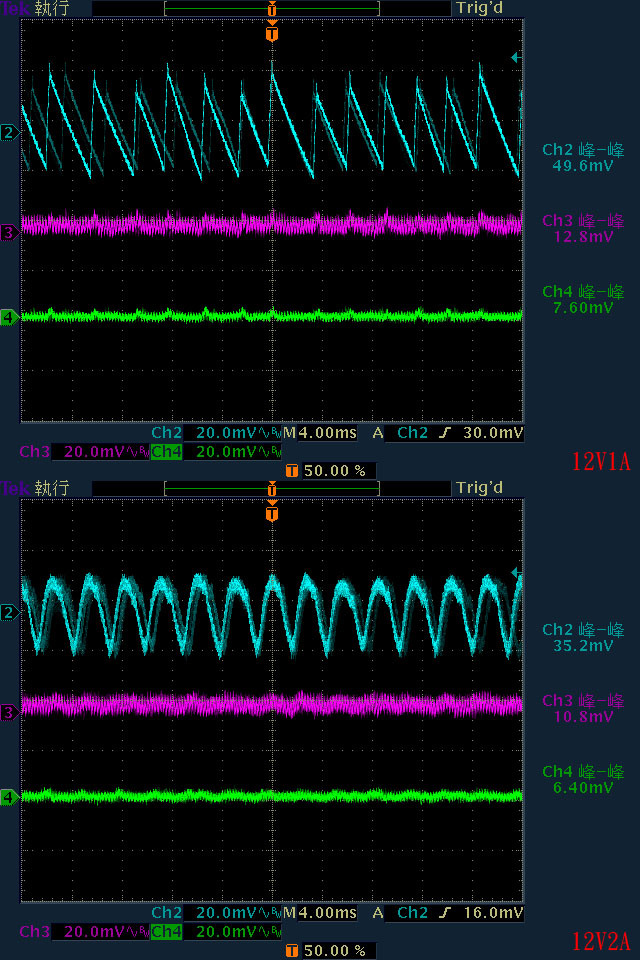Click the M 4.00ms timebase readout under 12V2A
The image size is (640, 960).
(x=320, y=913)
